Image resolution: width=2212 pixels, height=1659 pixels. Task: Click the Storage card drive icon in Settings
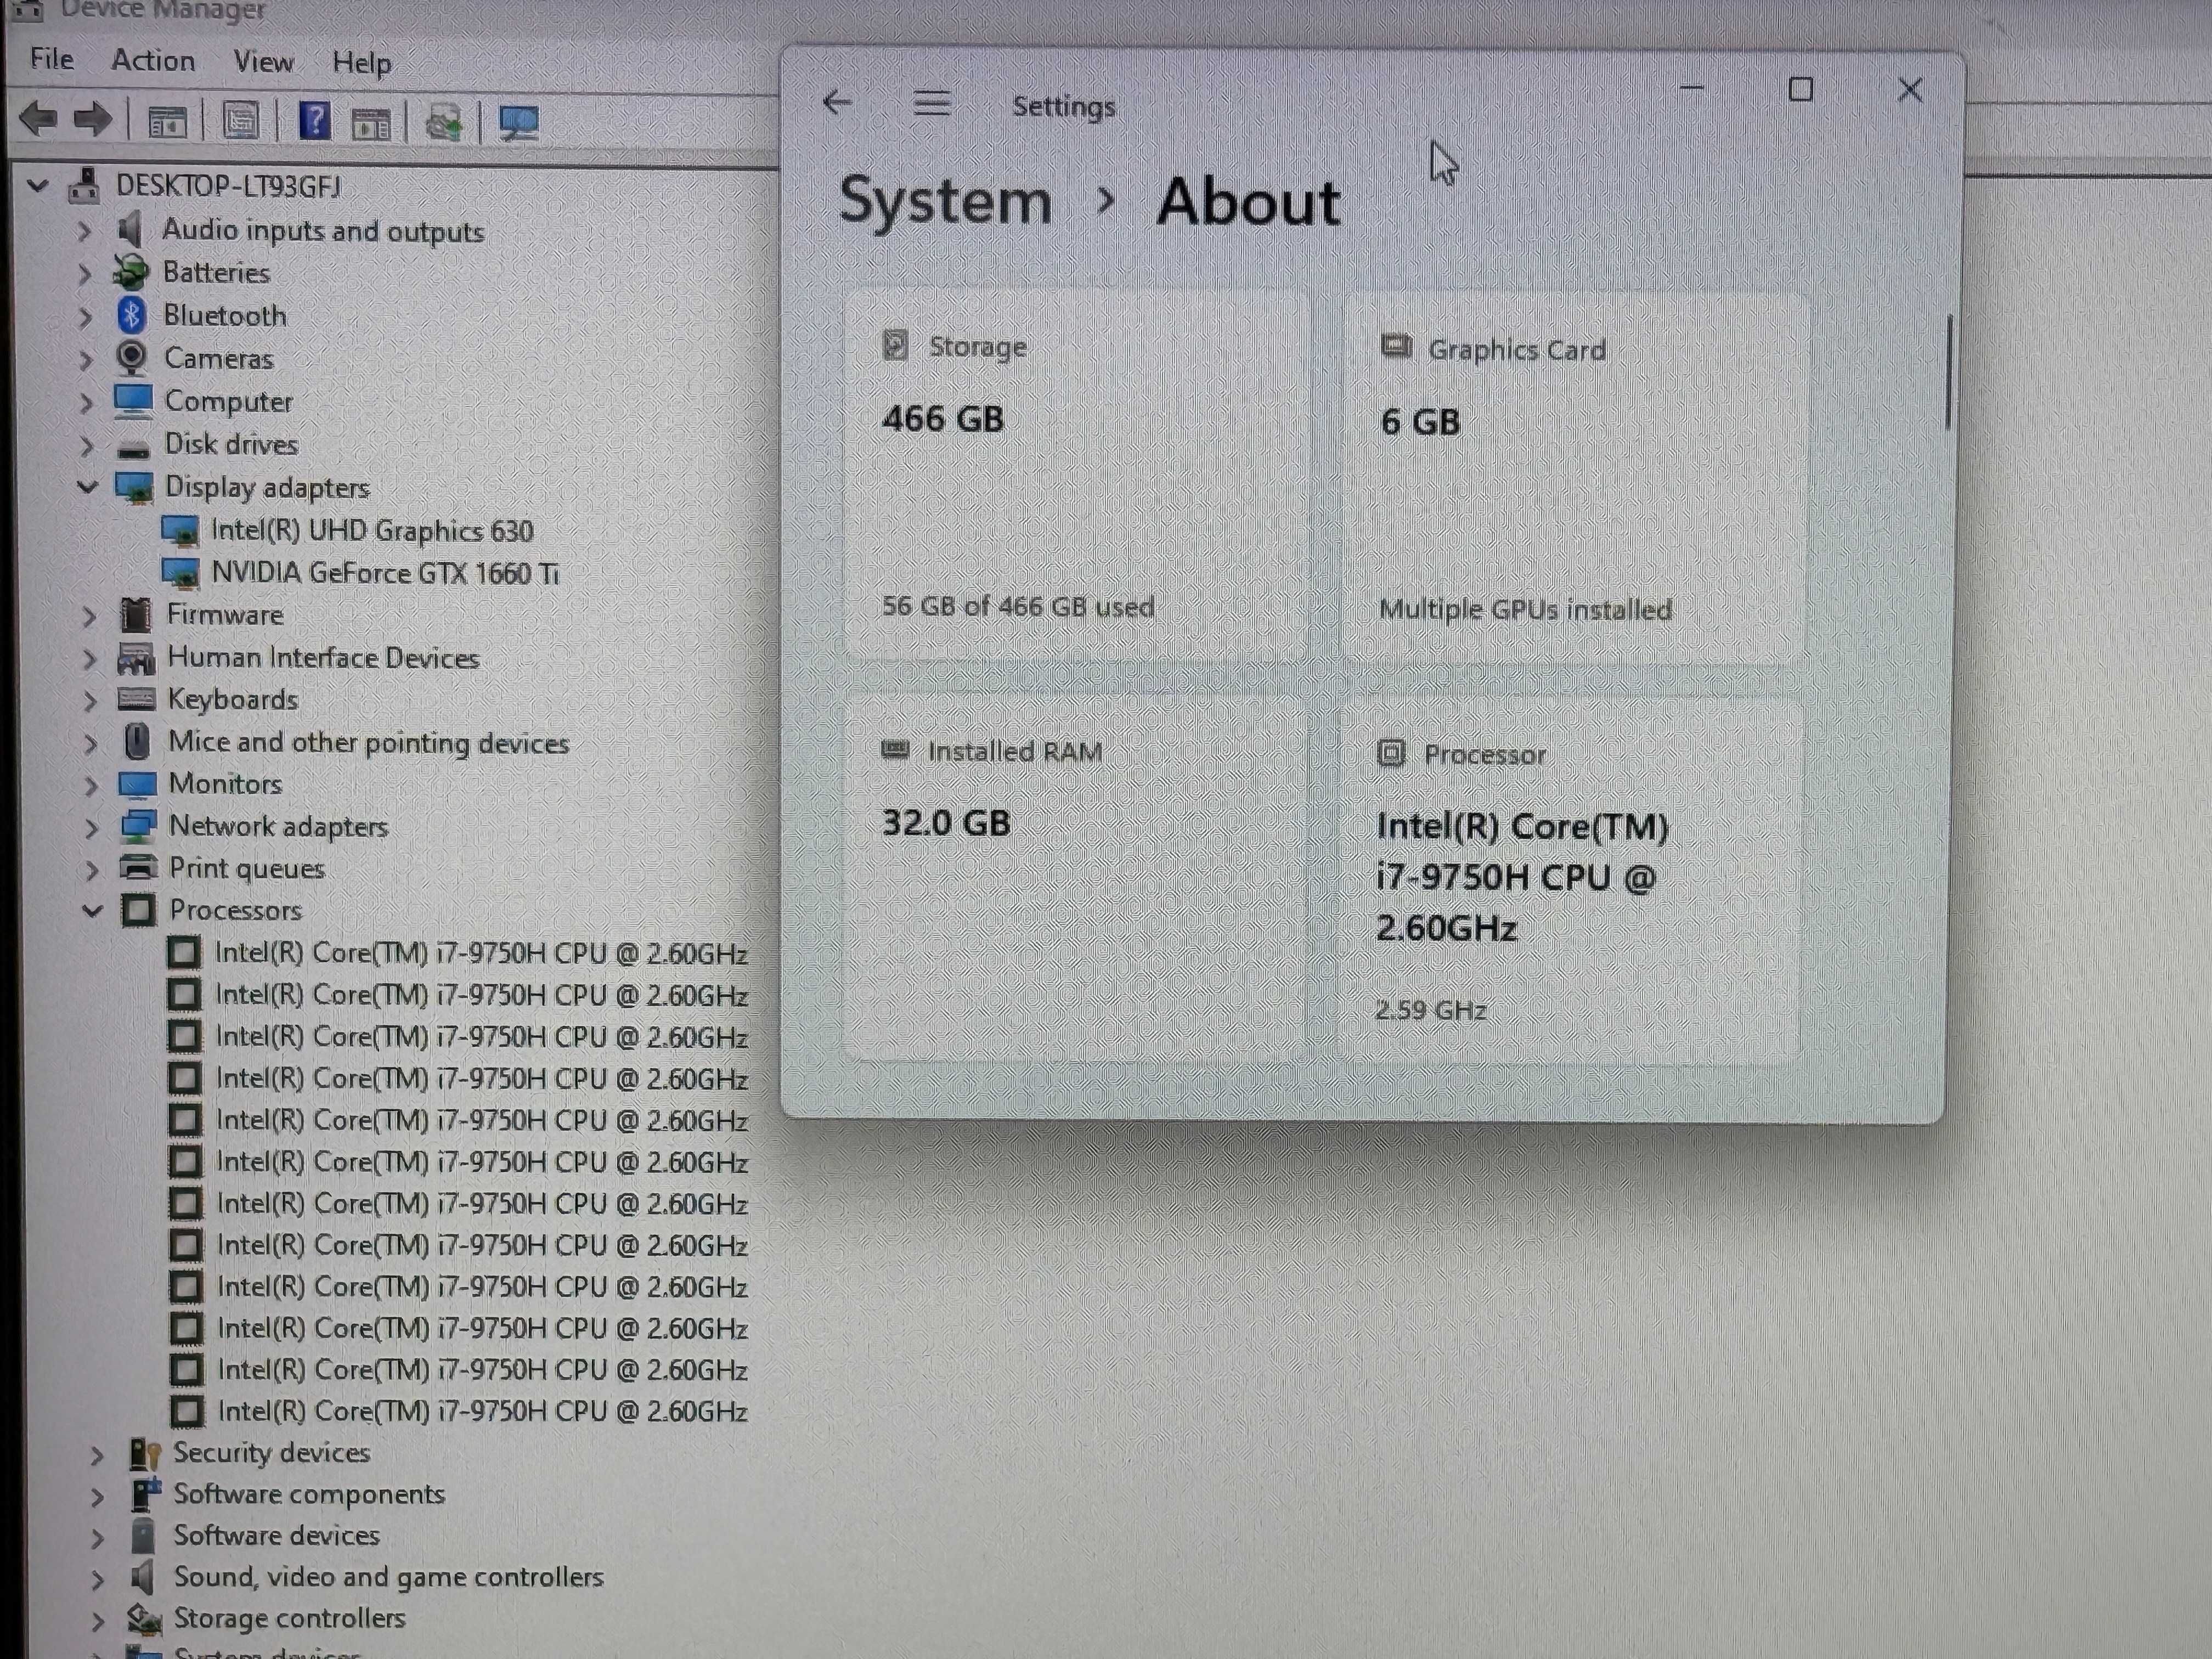pyautogui.click(x=895, y=346)
